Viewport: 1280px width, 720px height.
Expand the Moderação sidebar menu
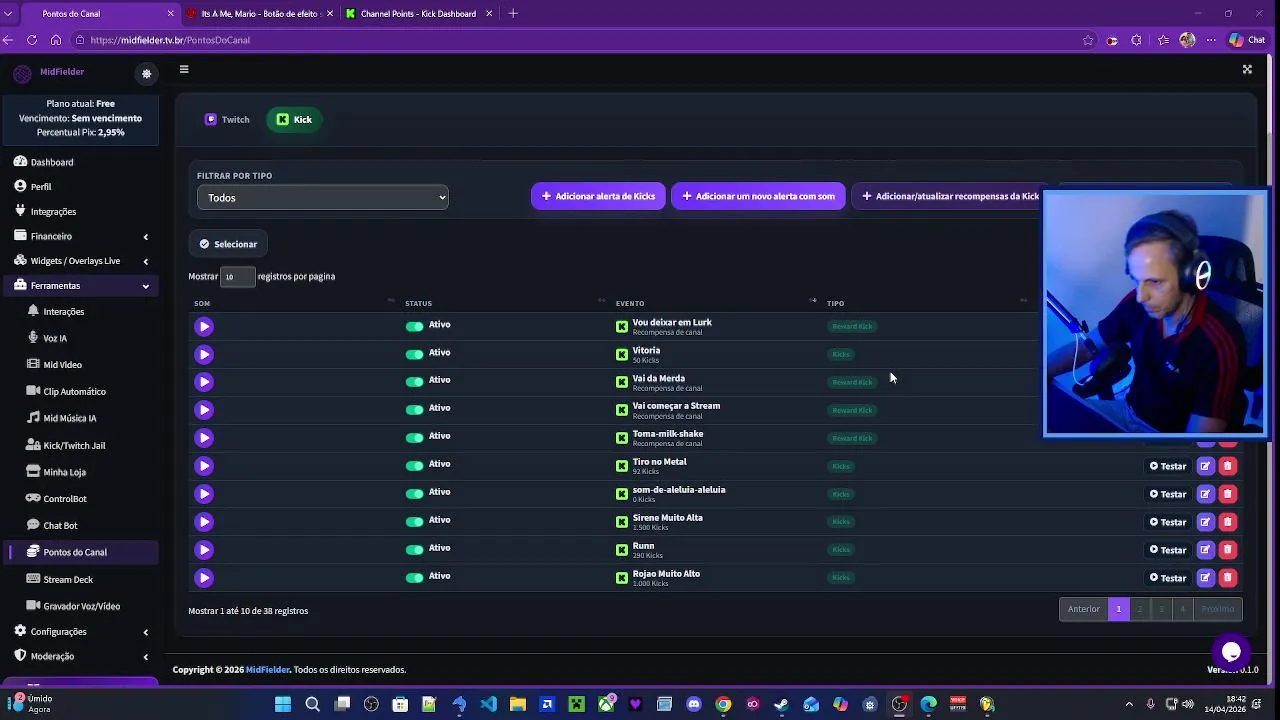point(80,657)
